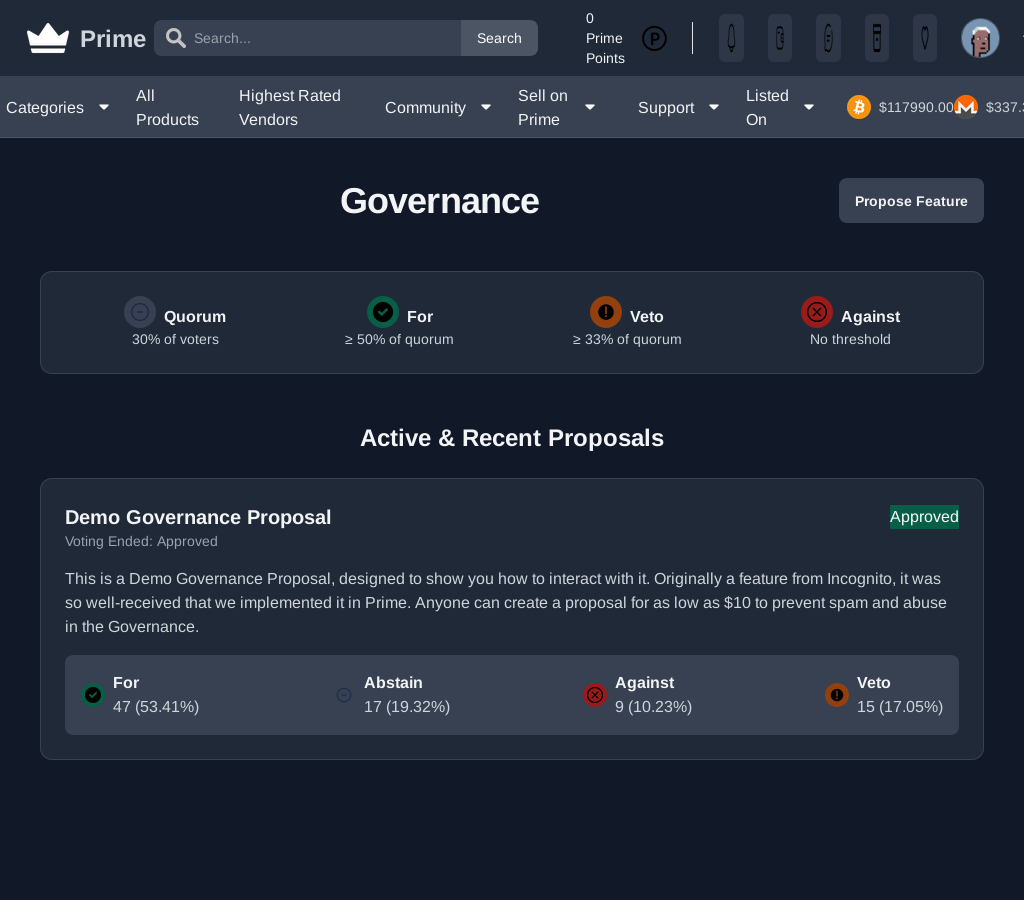
Task: Open the Support dropdown menu
Action: [x=679, y=107]
